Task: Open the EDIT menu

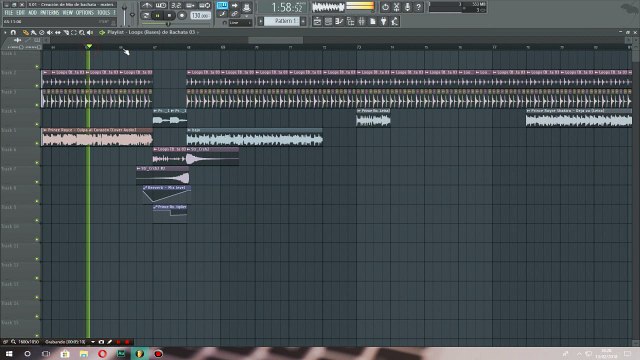Action: (x=20, y=13)
